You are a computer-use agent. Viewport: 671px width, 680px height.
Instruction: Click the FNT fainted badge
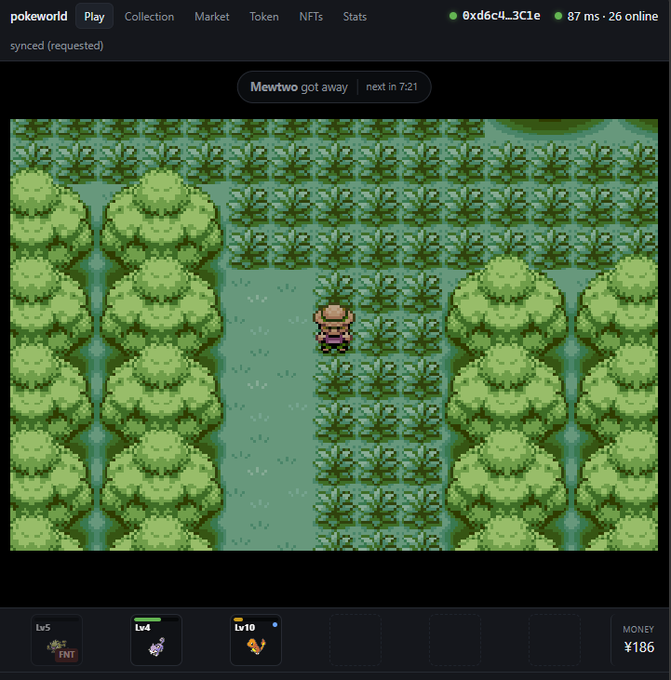click(x=66, y=654)
